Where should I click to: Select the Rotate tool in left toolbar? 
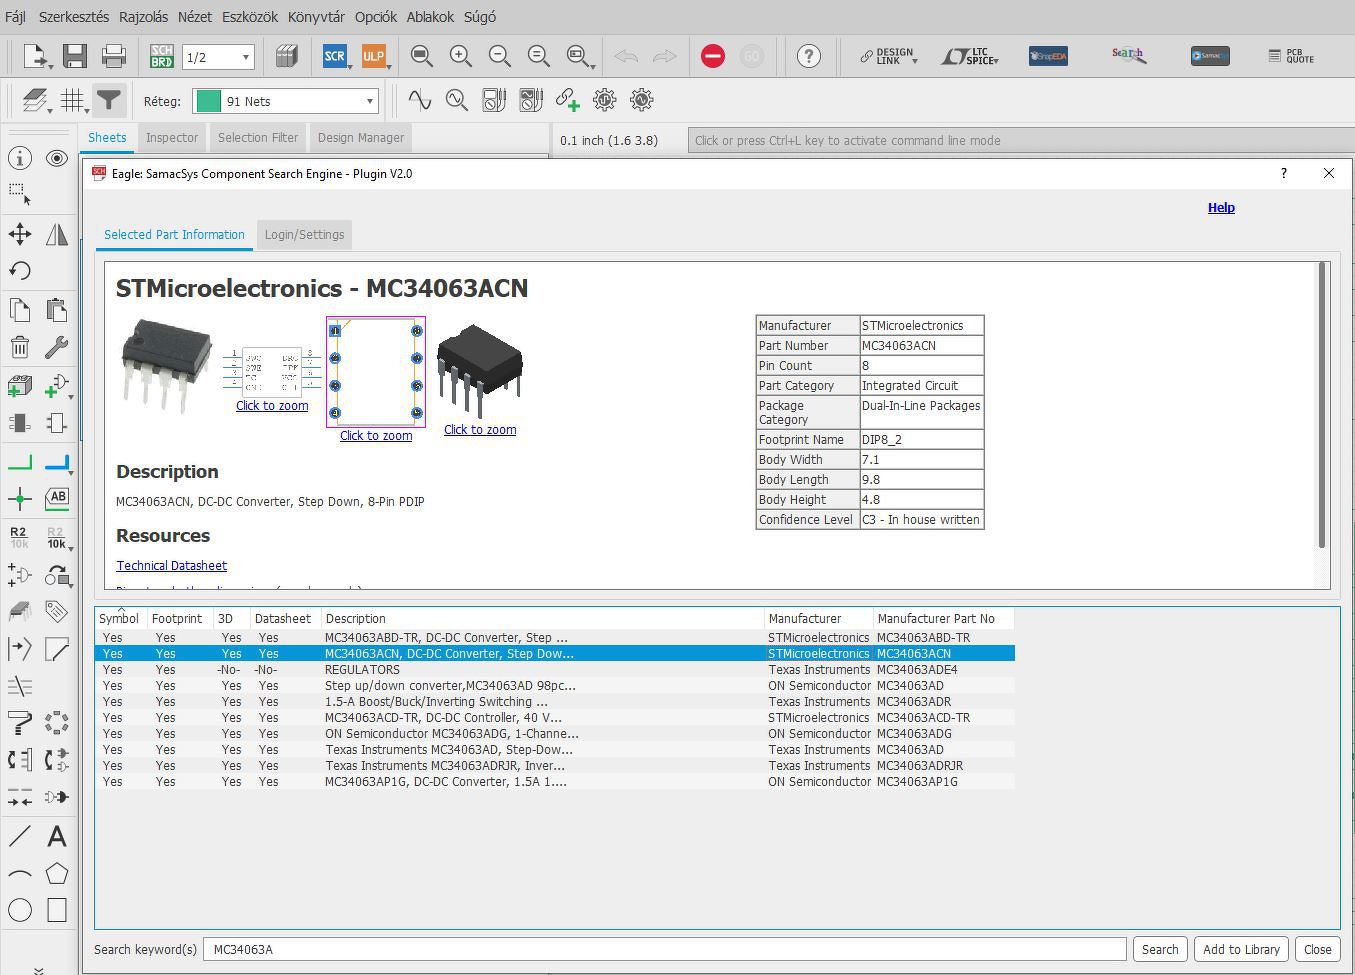(x=19, y=271)
